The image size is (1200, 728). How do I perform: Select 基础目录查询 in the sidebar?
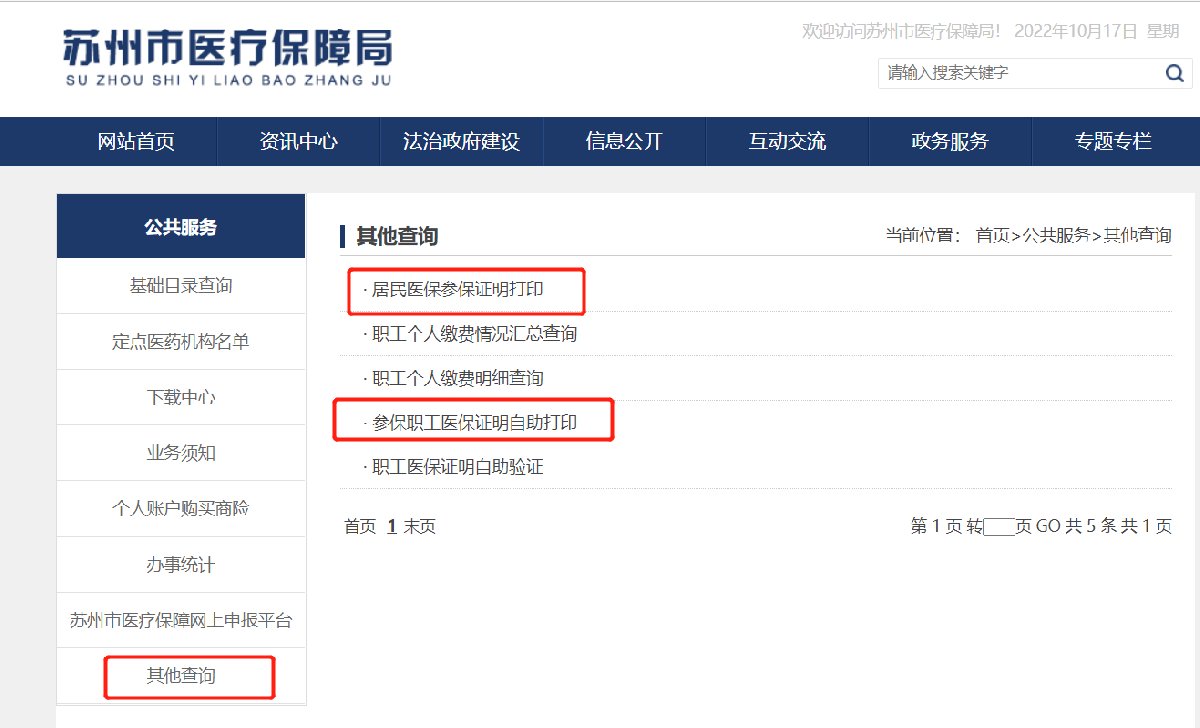coord(181,286)
